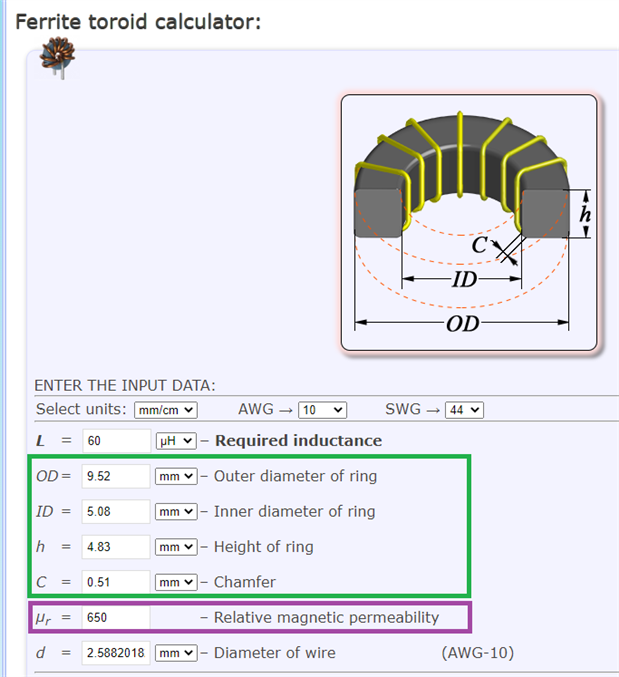619x677 pixels.
Task: Click the ring height h input field
Action: coord(116,547)
